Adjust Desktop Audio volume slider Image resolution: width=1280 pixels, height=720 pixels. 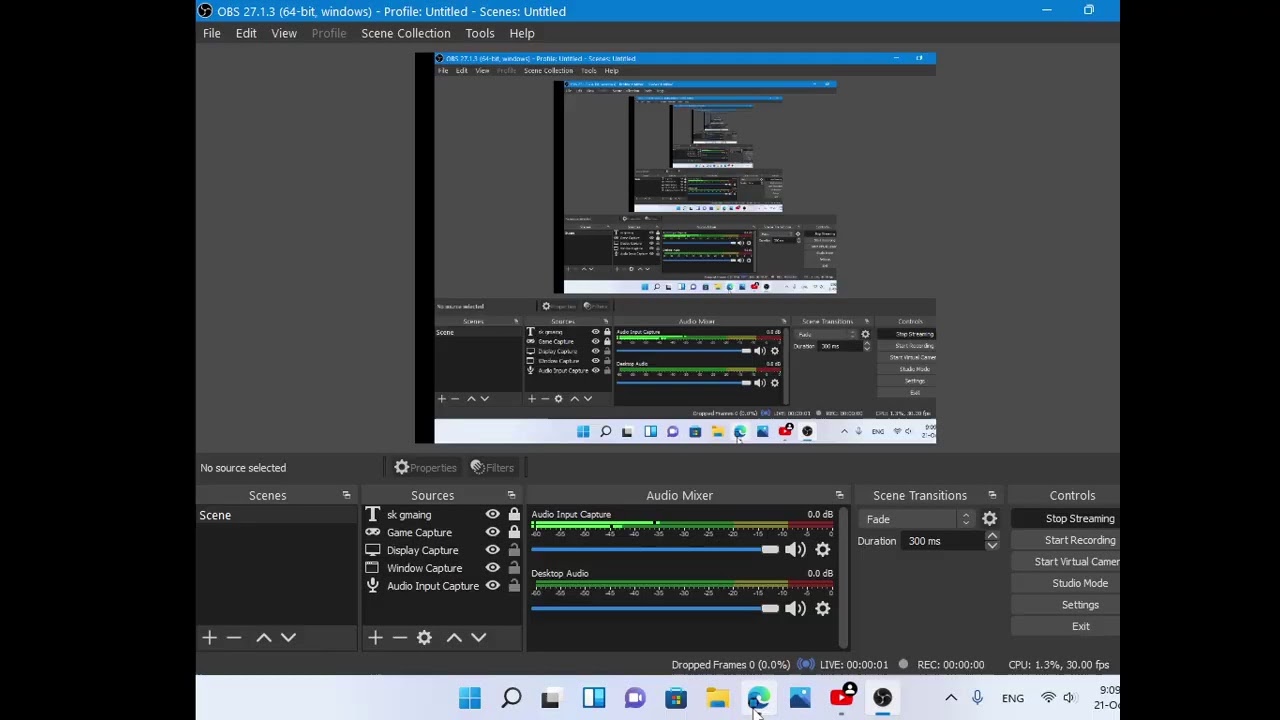pos(655,608)
